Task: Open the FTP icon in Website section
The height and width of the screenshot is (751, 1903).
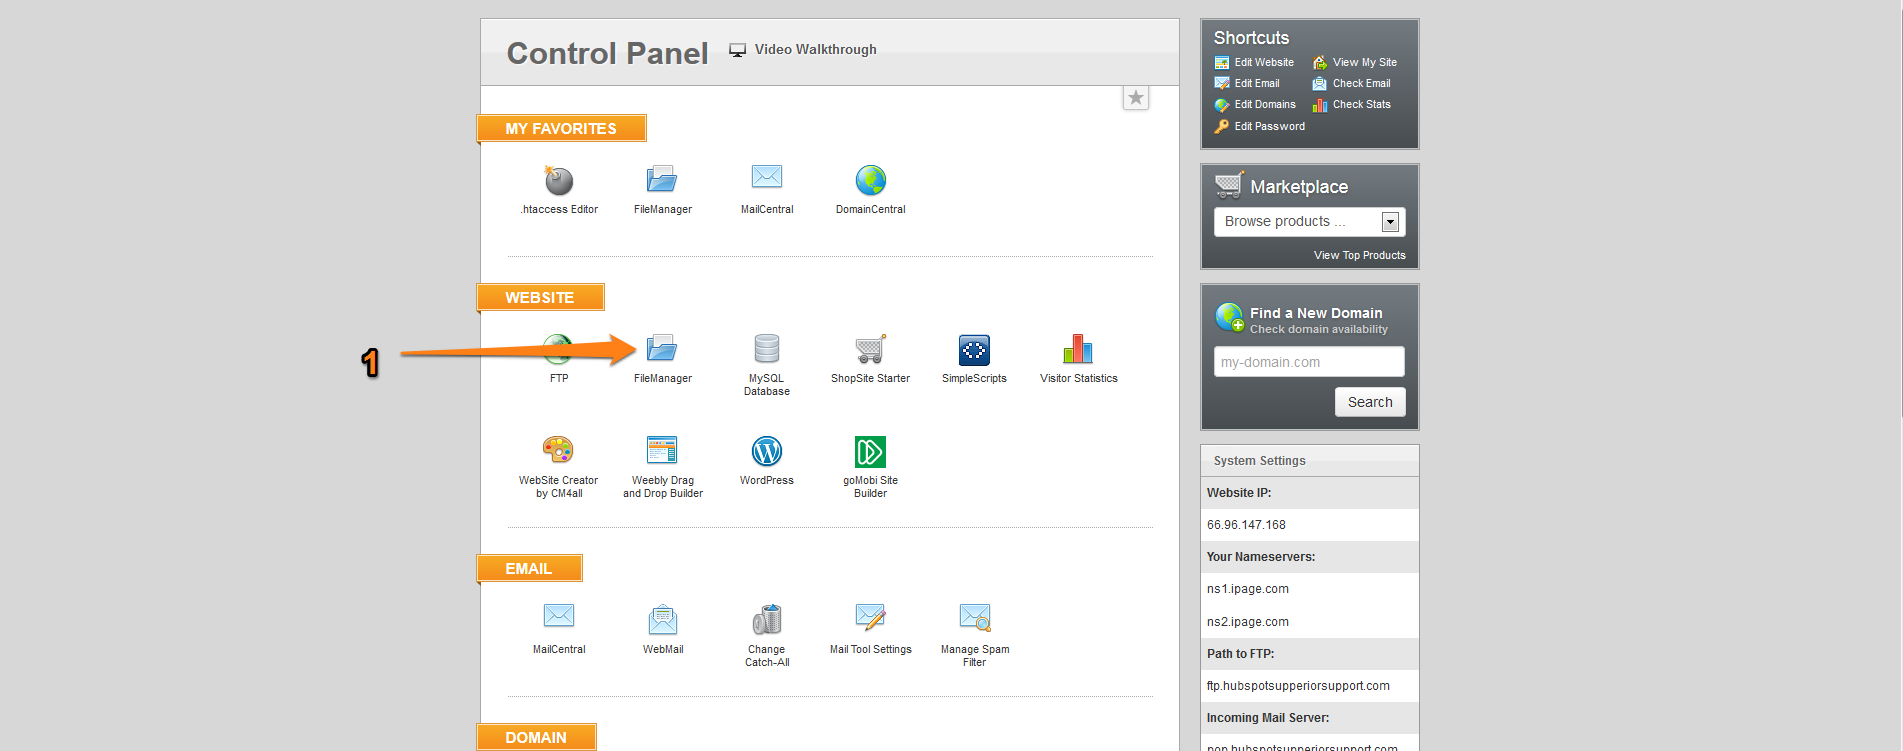Action: coord(558,349)
